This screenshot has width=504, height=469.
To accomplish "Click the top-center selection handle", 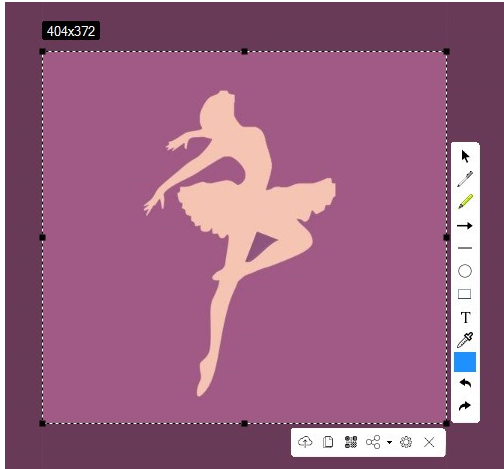I will click(244, 51).
